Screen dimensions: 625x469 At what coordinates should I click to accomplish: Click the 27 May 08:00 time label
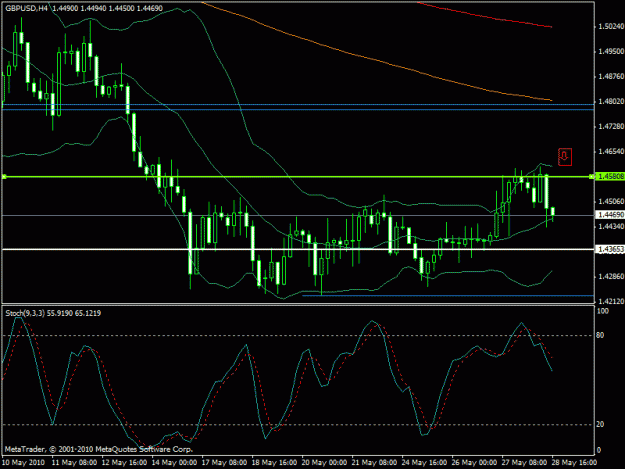pos(525,463)
